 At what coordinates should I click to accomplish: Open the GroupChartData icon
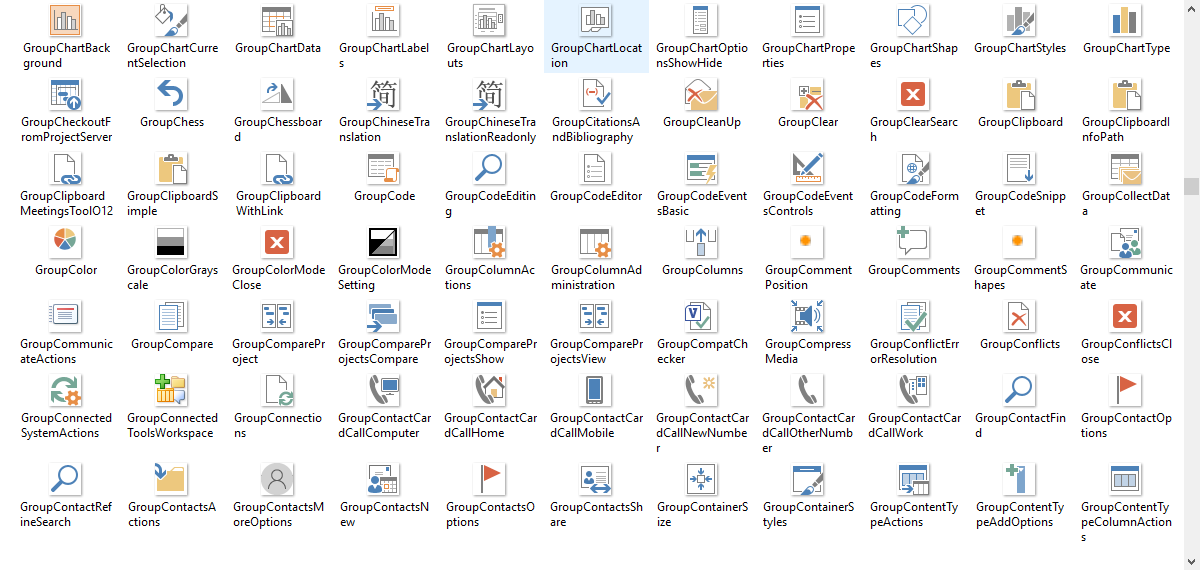tap(278, 20)
